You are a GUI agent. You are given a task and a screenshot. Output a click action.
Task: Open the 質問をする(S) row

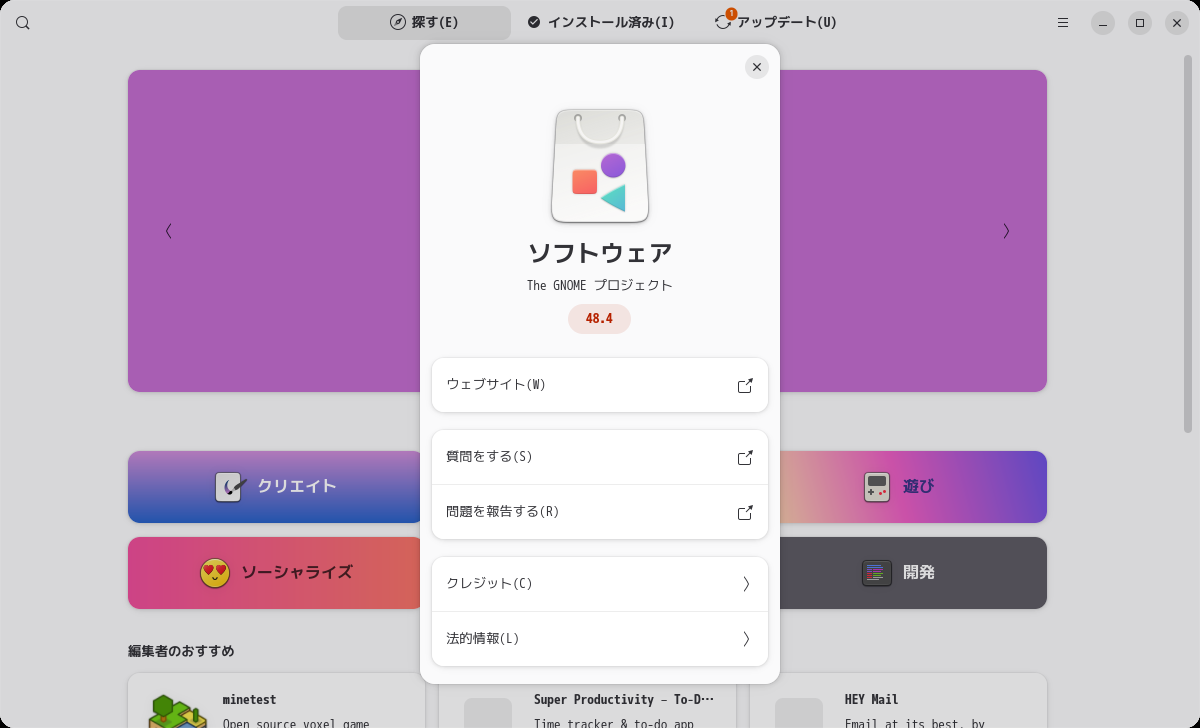pyautogui.click(x=600, y=457)
